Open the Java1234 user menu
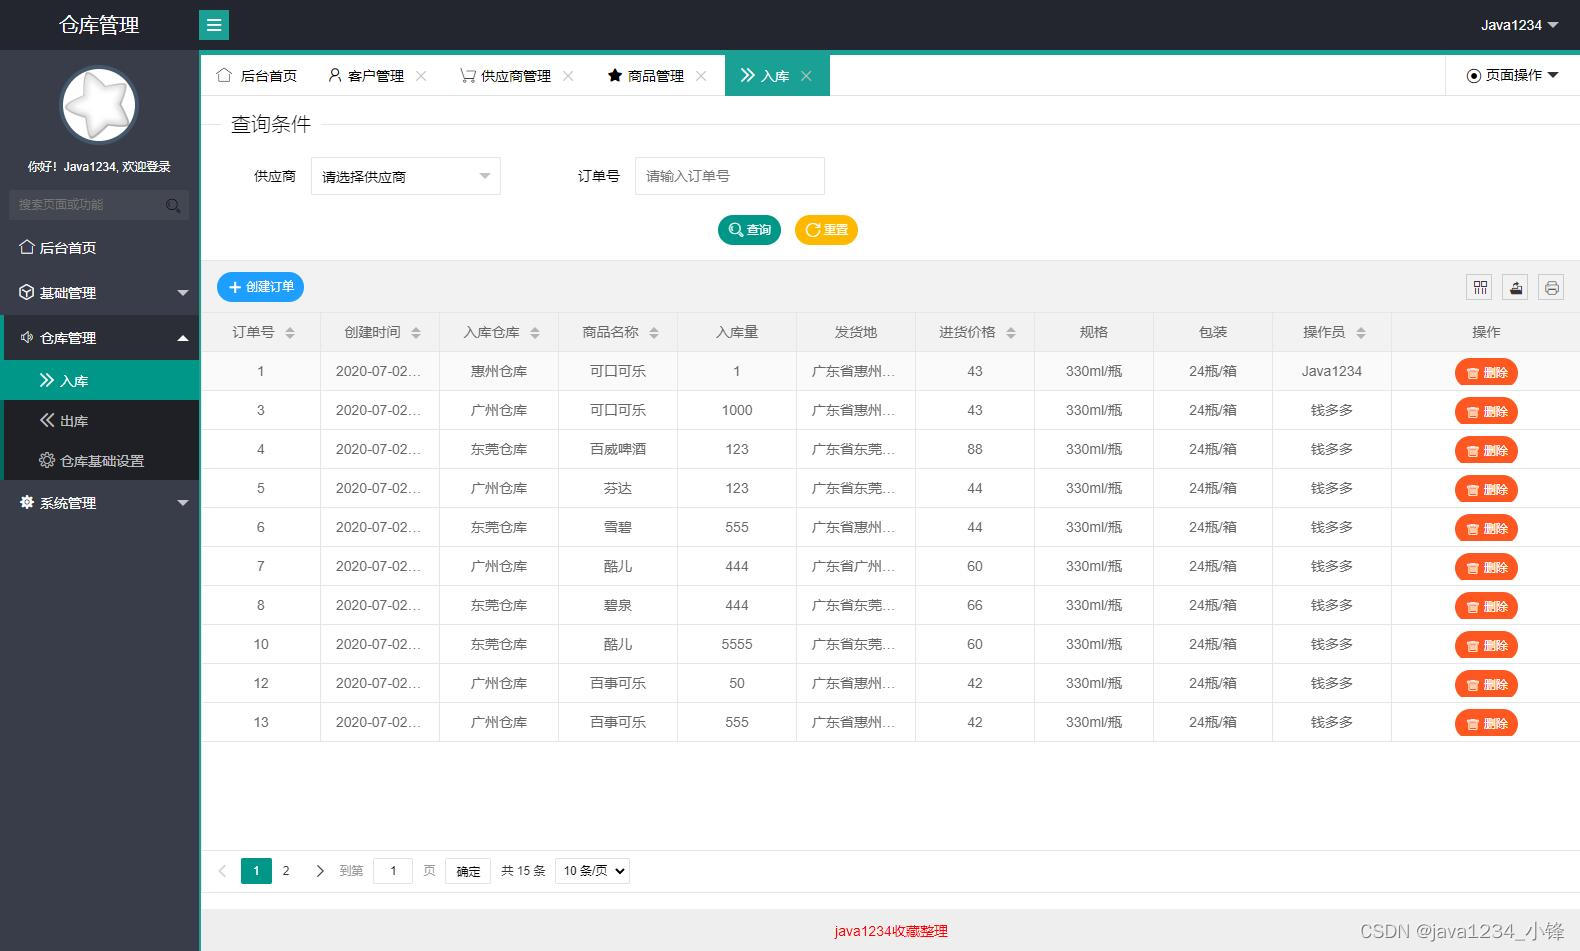 1519,25
